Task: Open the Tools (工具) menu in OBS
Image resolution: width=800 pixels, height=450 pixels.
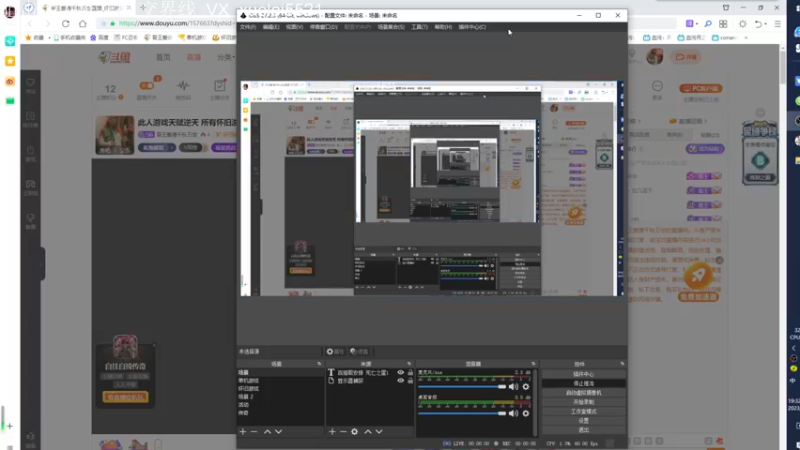Action: tap(419, 27)
